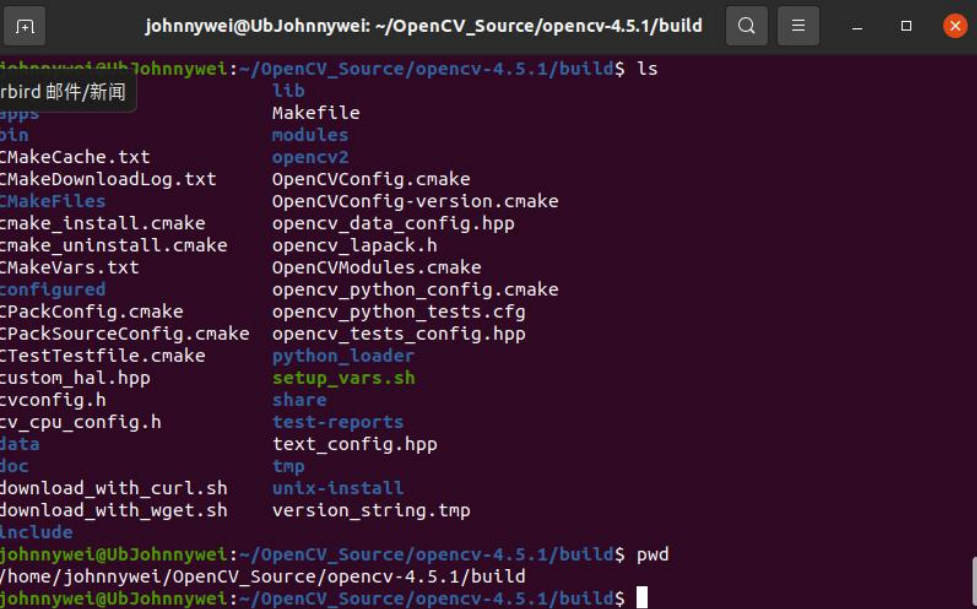The width and height of the screenshot is (977, 609).
Task: Close the terminal with the orange button
Action: pyautogui.click(x=954, y=26)
